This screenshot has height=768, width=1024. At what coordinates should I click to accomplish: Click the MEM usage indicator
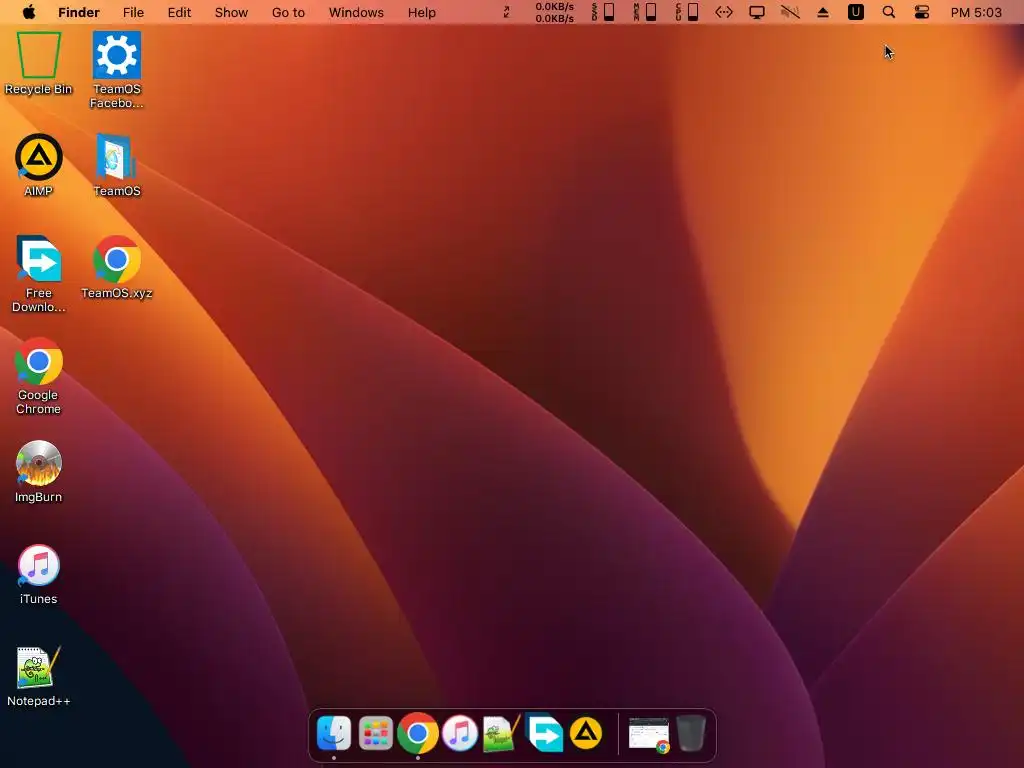(645, 12)
